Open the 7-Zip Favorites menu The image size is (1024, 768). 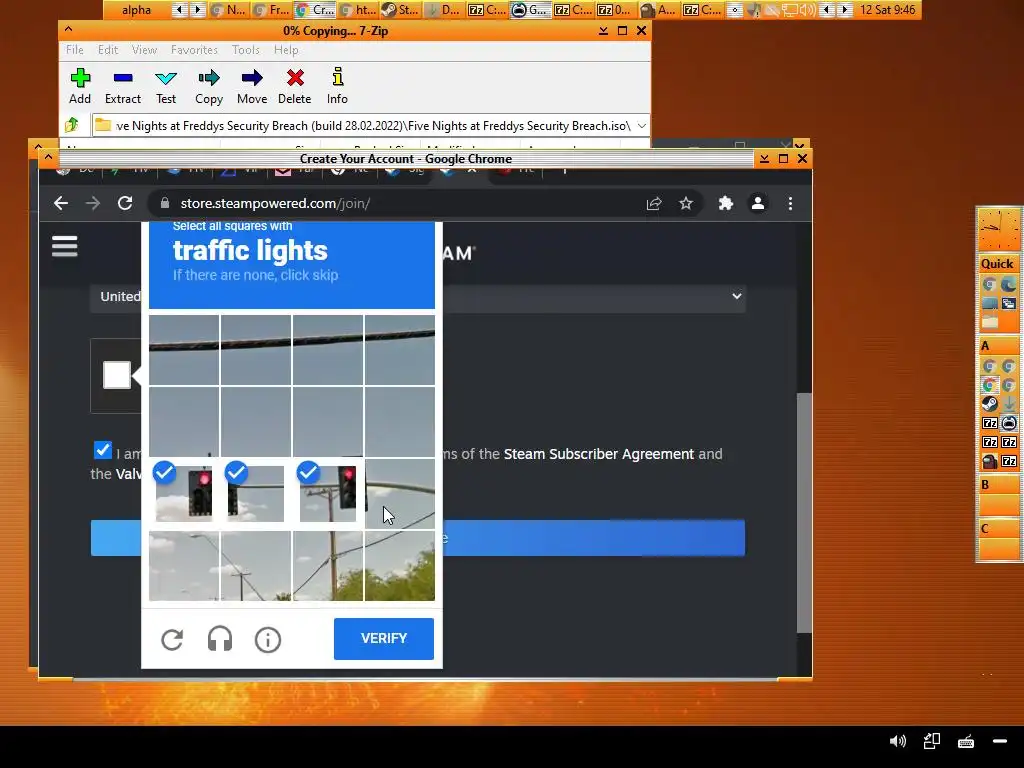point(194,50)
